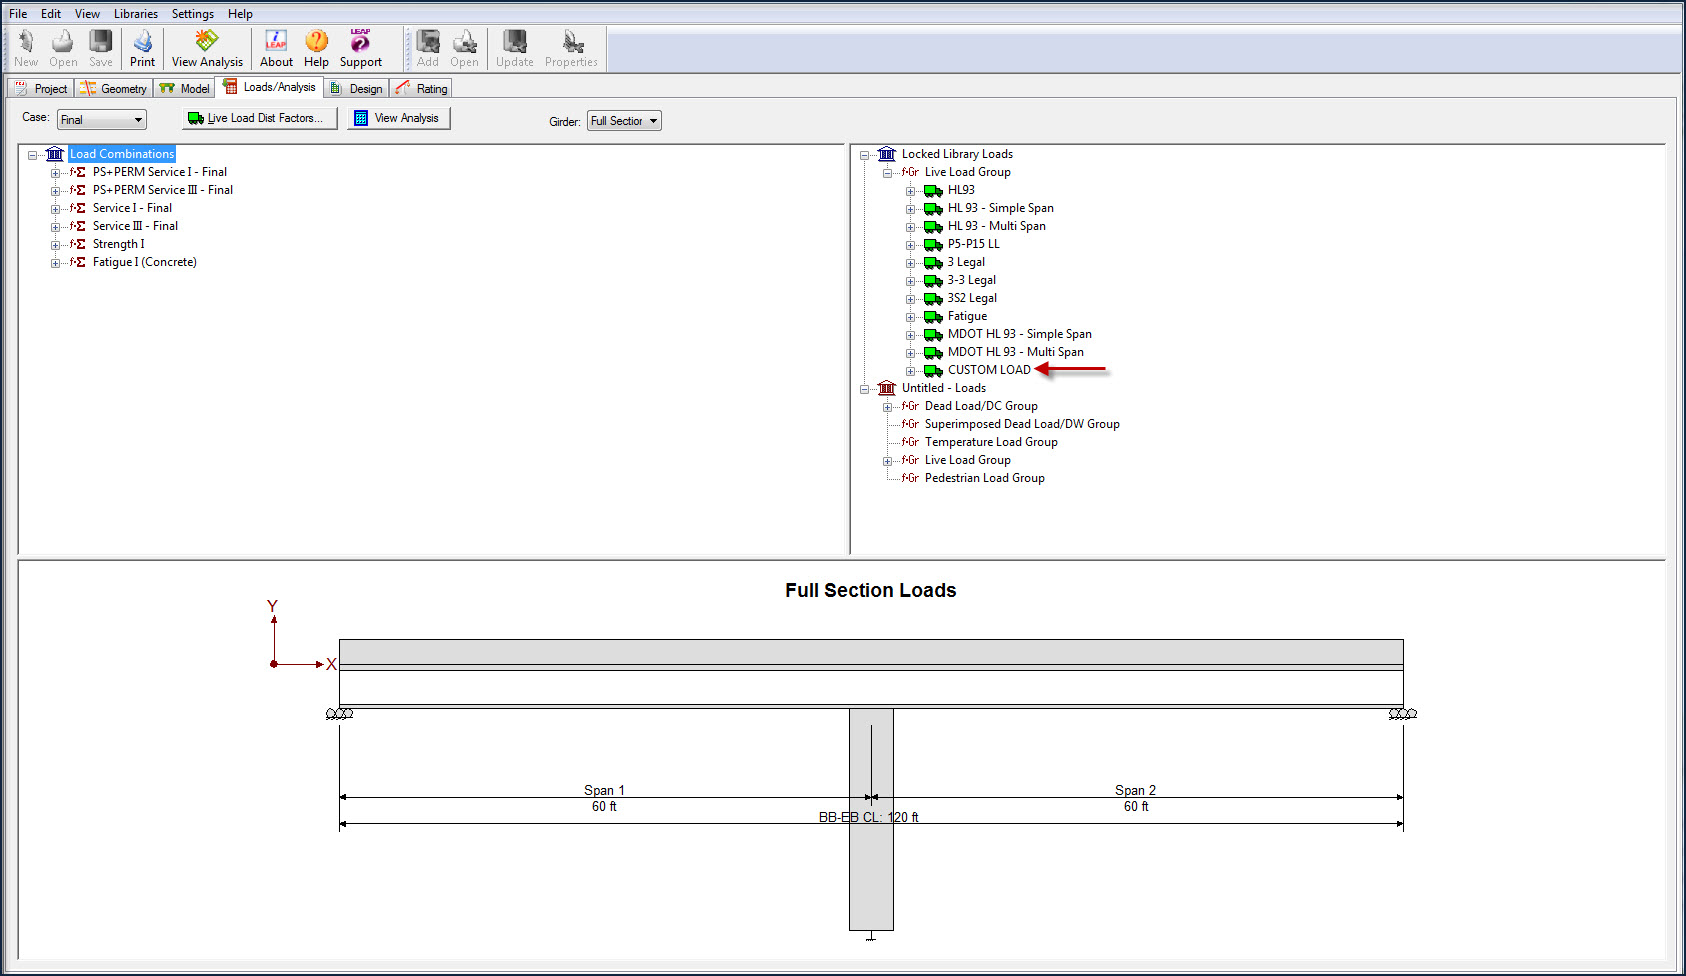1686x976 pixels.
Task: Open the File menu
Action: pos(18,14)
